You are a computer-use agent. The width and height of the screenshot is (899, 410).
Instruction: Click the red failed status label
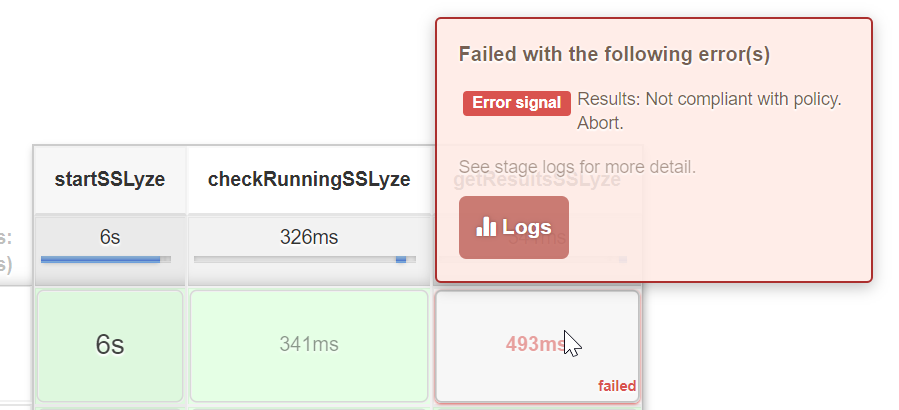click(617, 386)
